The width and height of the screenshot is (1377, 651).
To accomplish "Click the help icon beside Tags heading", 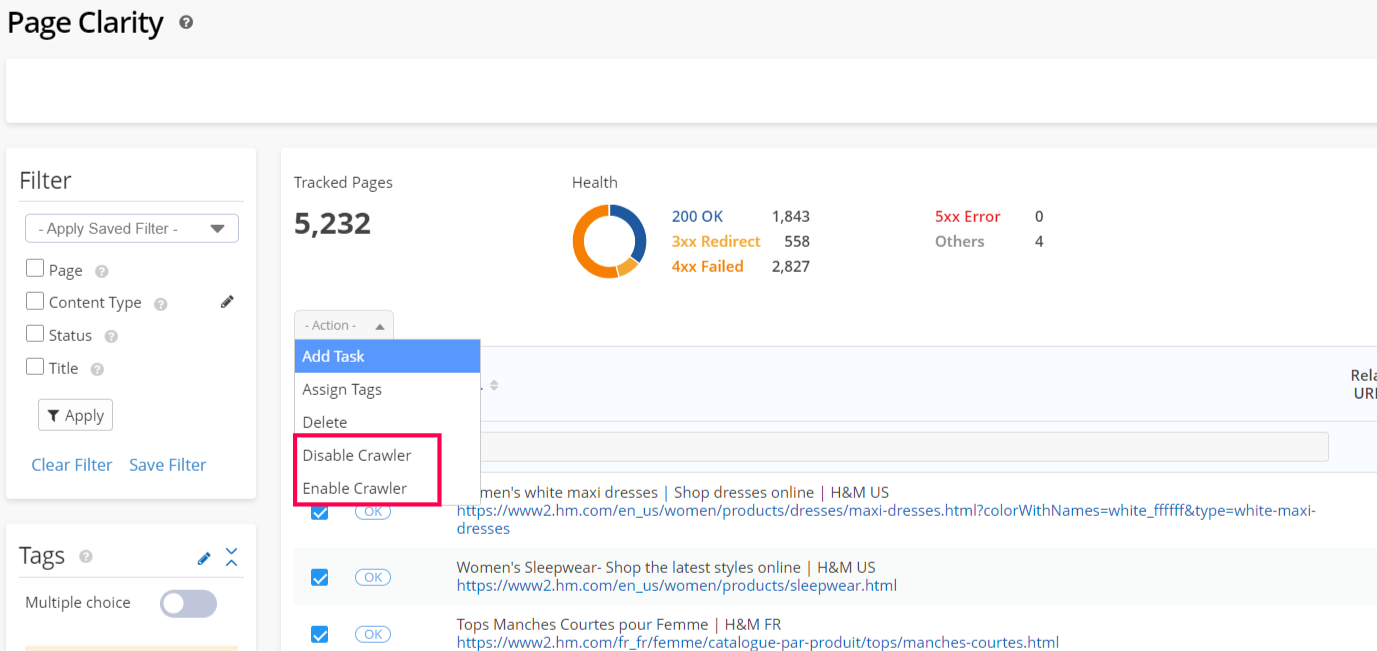I will coord(86,556).
